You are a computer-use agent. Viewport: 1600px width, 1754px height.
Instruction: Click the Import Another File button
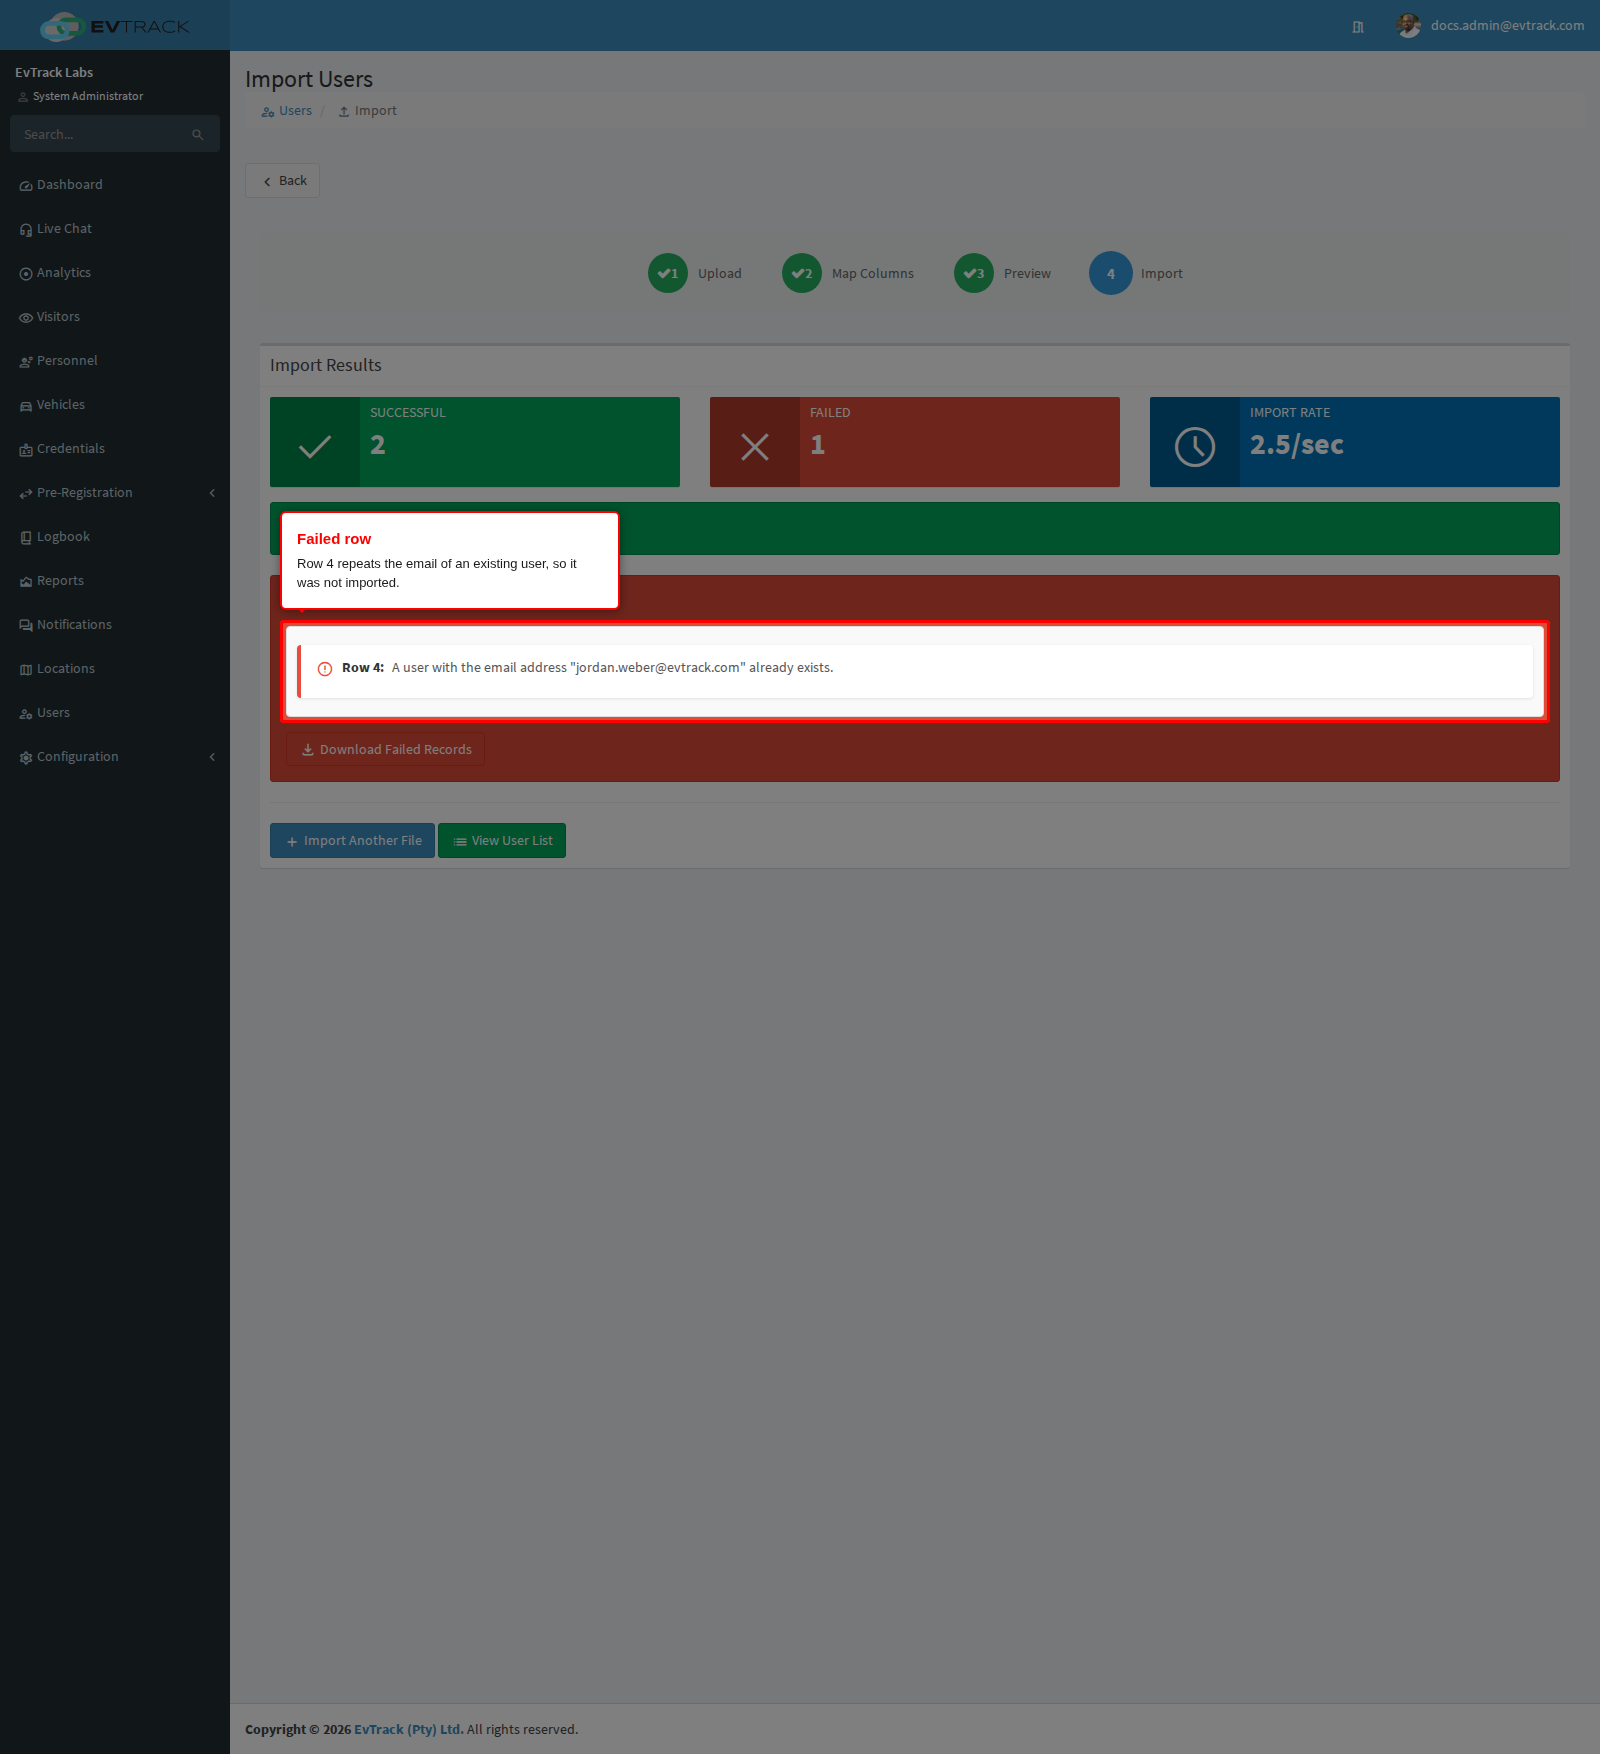point(352,841)
